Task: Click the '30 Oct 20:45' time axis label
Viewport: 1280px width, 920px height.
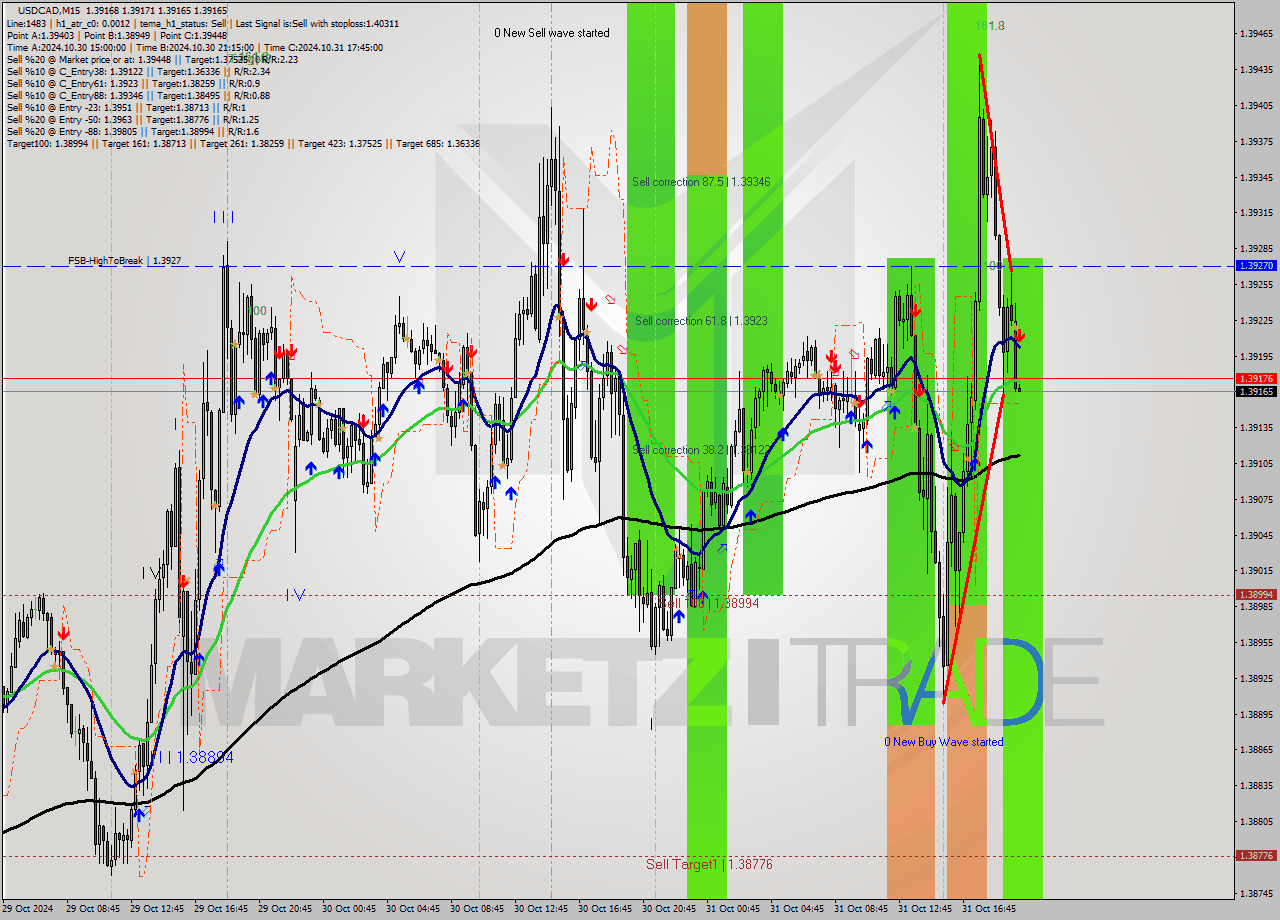Action: 670,909
